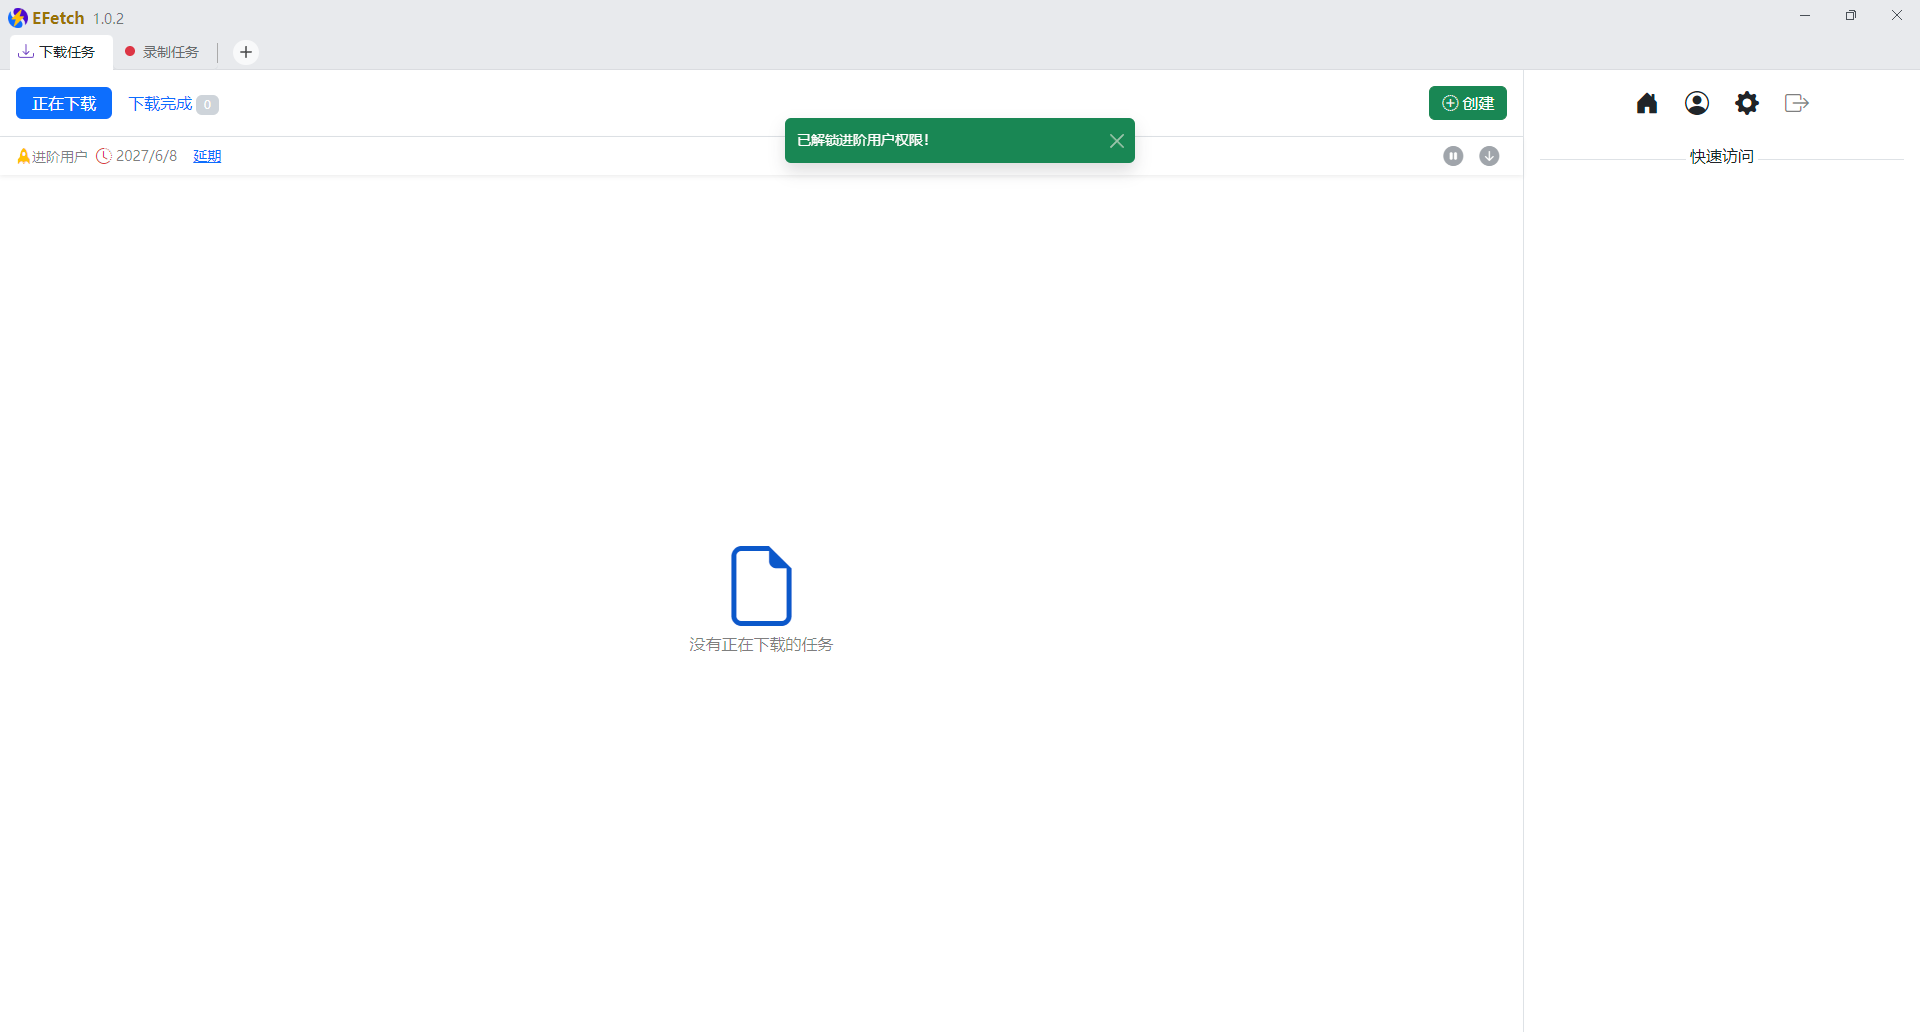The image size is (1920, 1032).
Task: Click the logout exit icon
Action: [1797, 103]
